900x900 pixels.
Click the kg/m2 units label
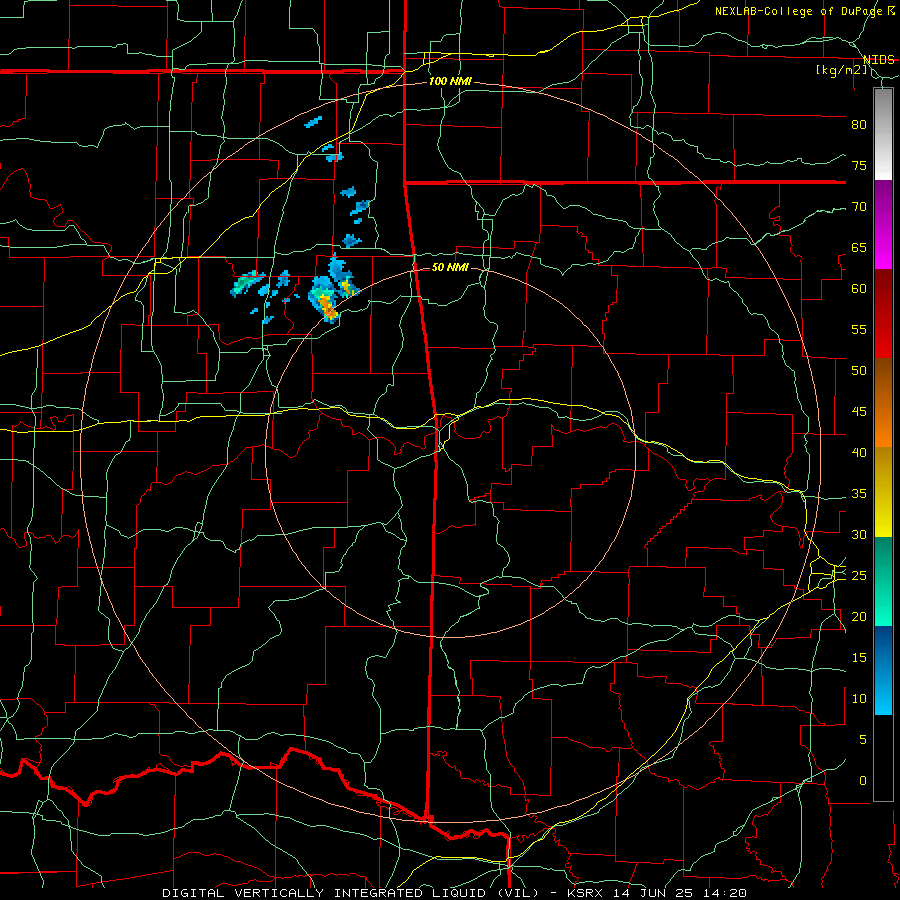point(842,70)
